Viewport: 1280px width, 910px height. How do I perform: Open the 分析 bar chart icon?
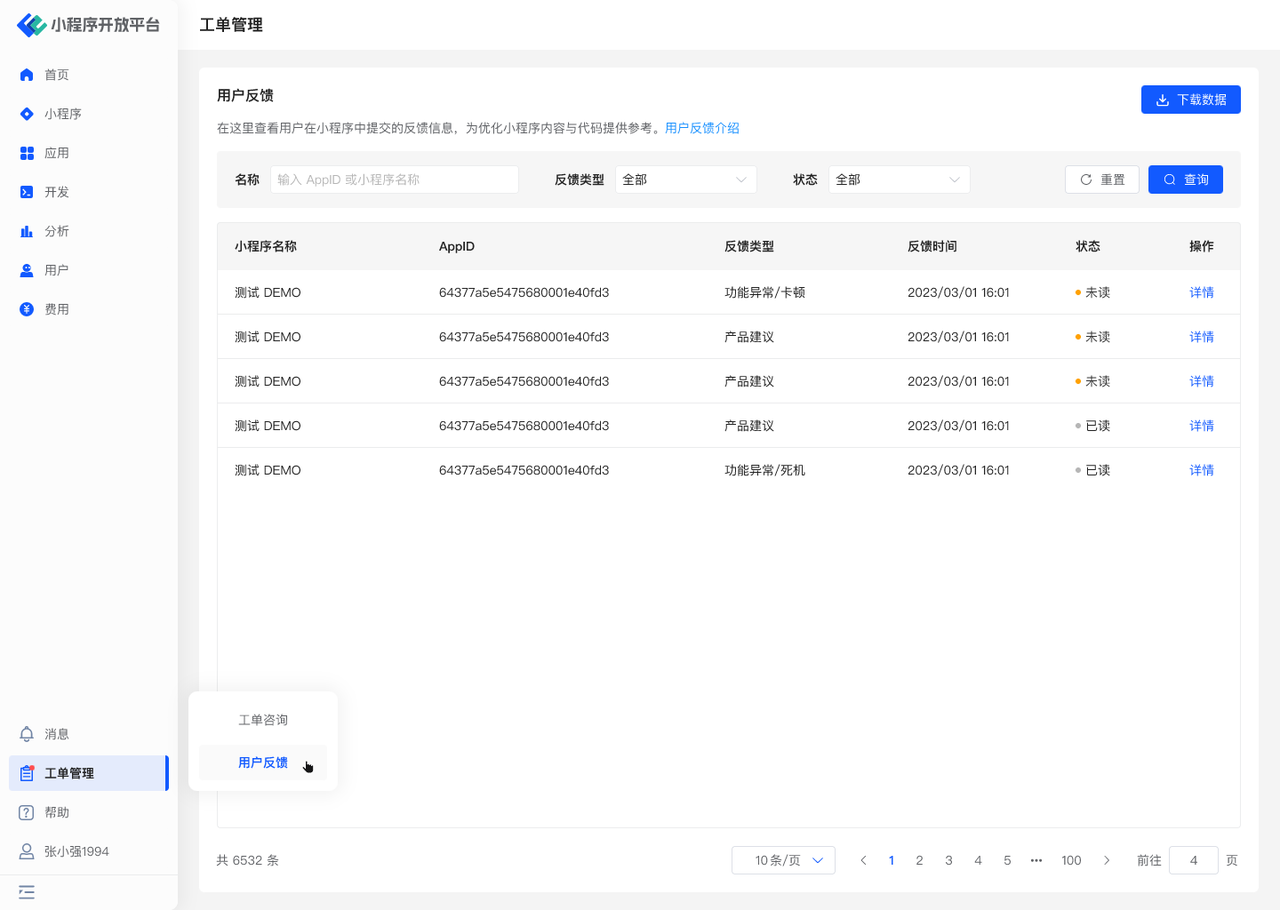click(27, 231)
